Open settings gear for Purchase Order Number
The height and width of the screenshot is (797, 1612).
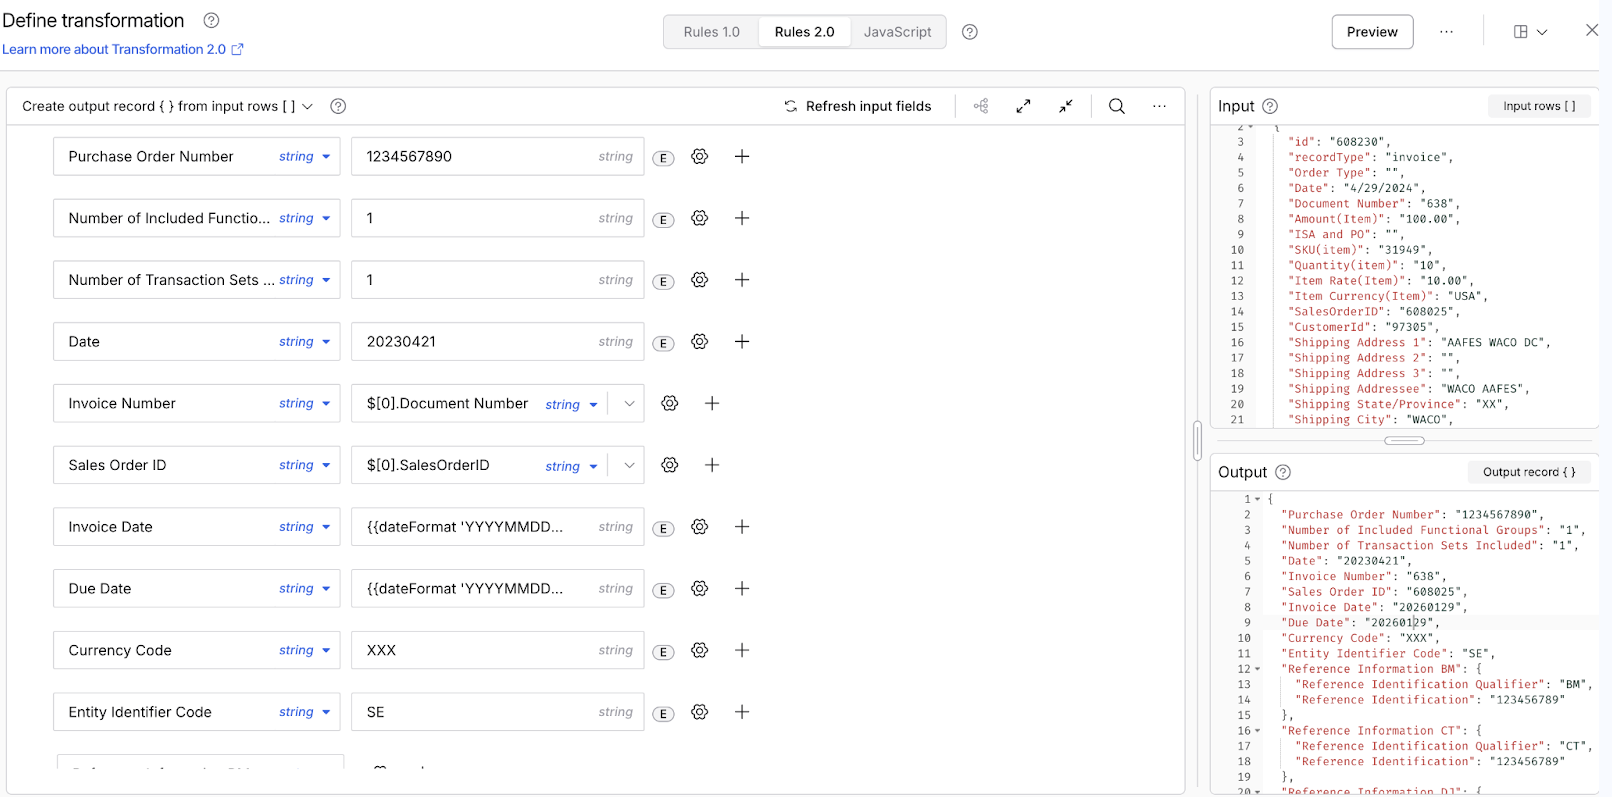700,156
